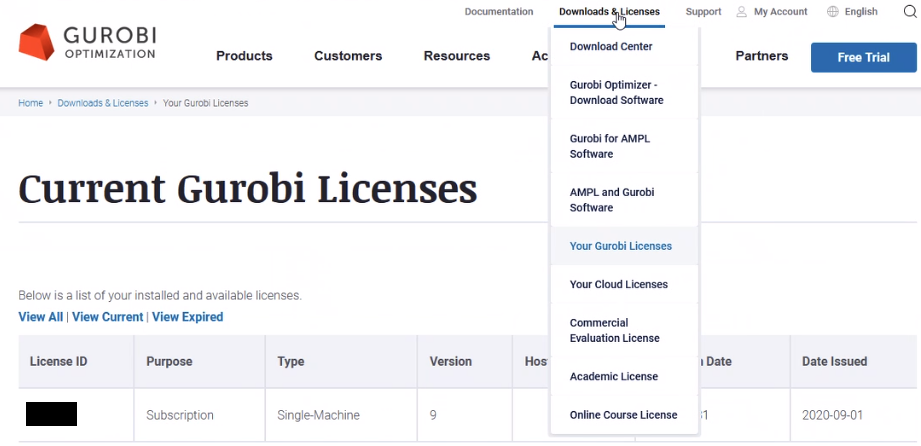Choose Gurobi Optimizer Download Software entry

click(615, 93)
